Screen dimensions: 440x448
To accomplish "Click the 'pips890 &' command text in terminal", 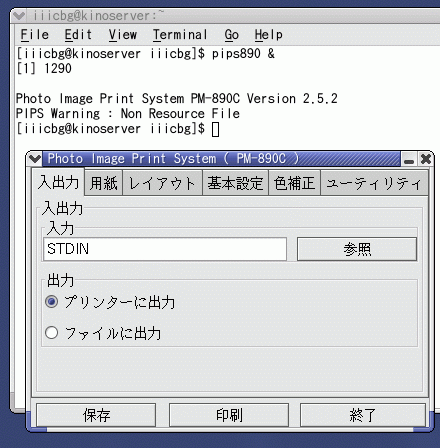I will tap(243, 54).
